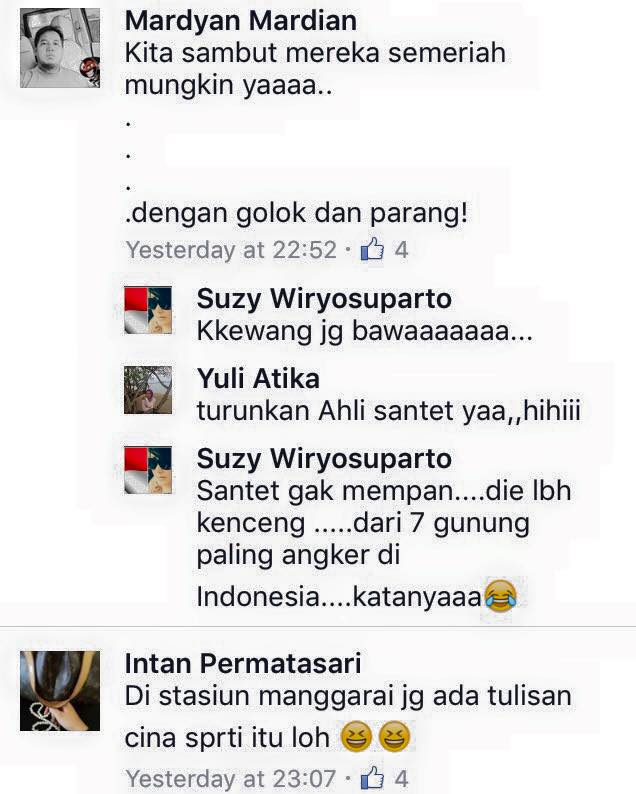Open the Yesterday at 23:07 timestamp
Screen dimensions: 636x794
point(231,778)
